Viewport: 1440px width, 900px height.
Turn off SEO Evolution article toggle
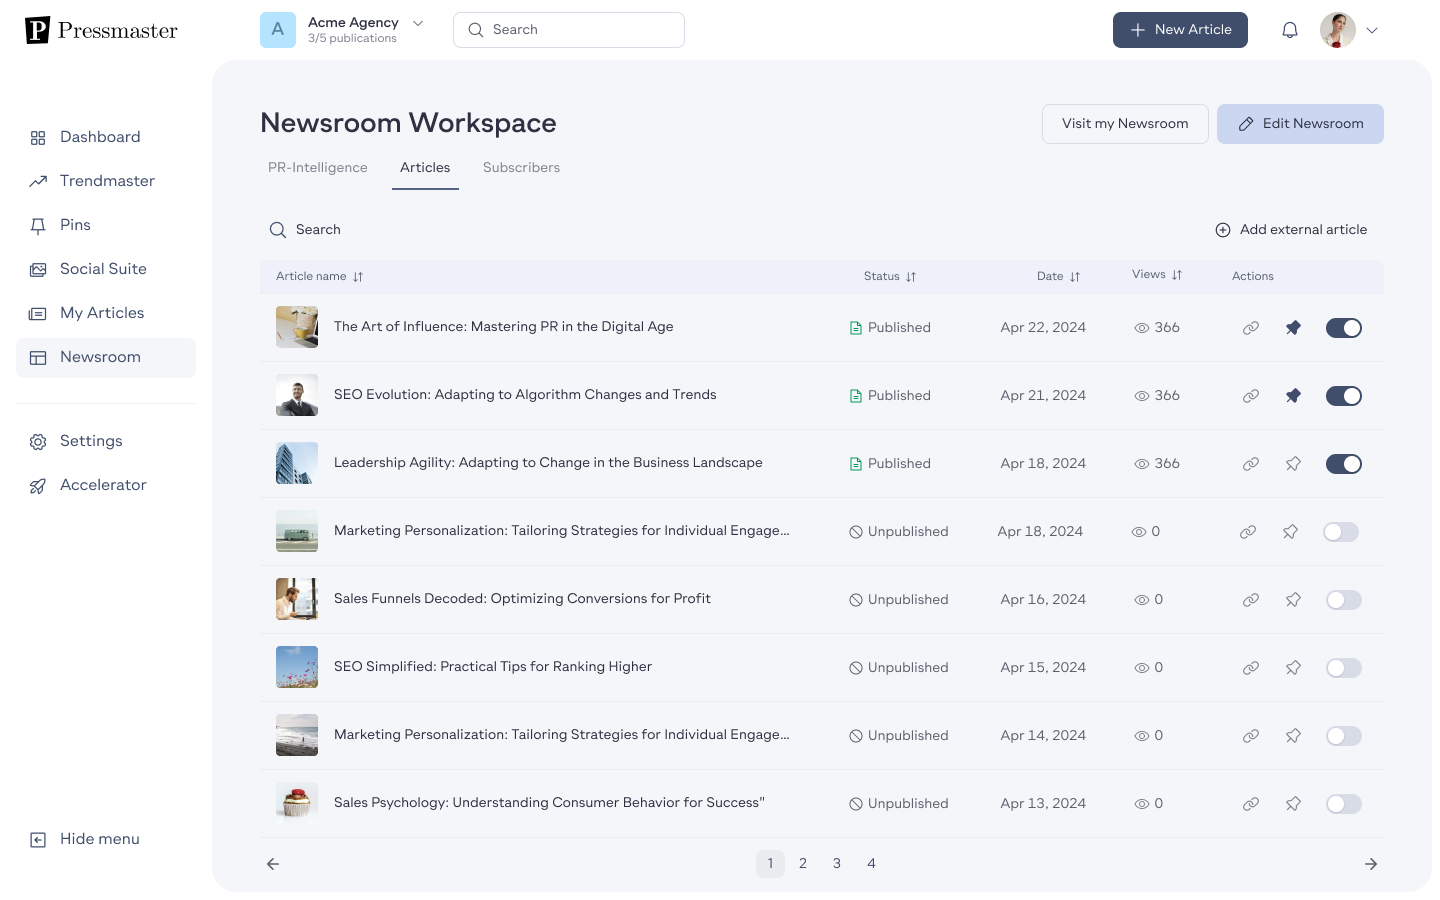(1344, 396)
